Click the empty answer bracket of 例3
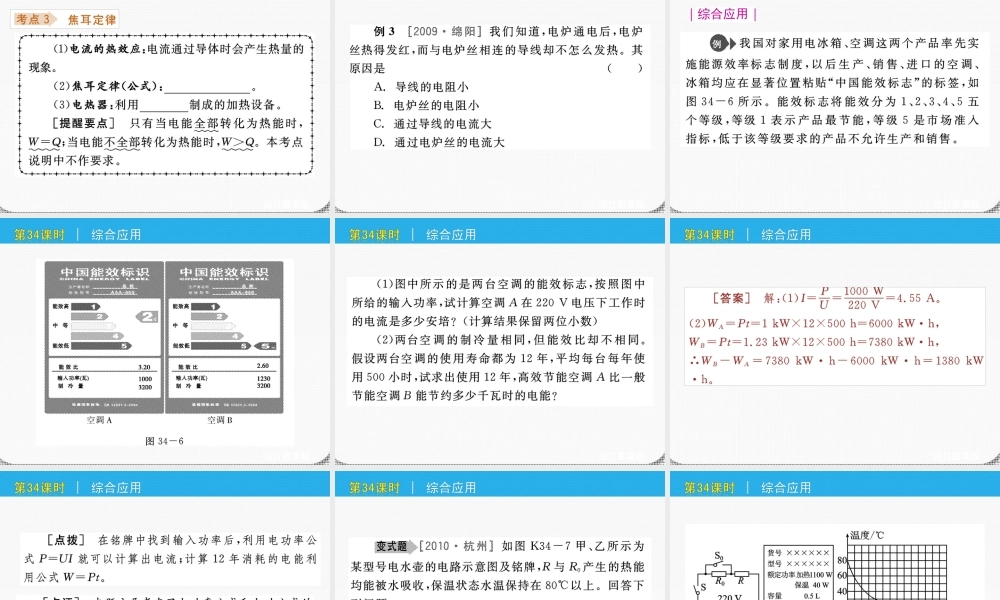Image resolution: width=1000 pixels, height=600 pixels. pyautogui.click(x=624, y=68)
